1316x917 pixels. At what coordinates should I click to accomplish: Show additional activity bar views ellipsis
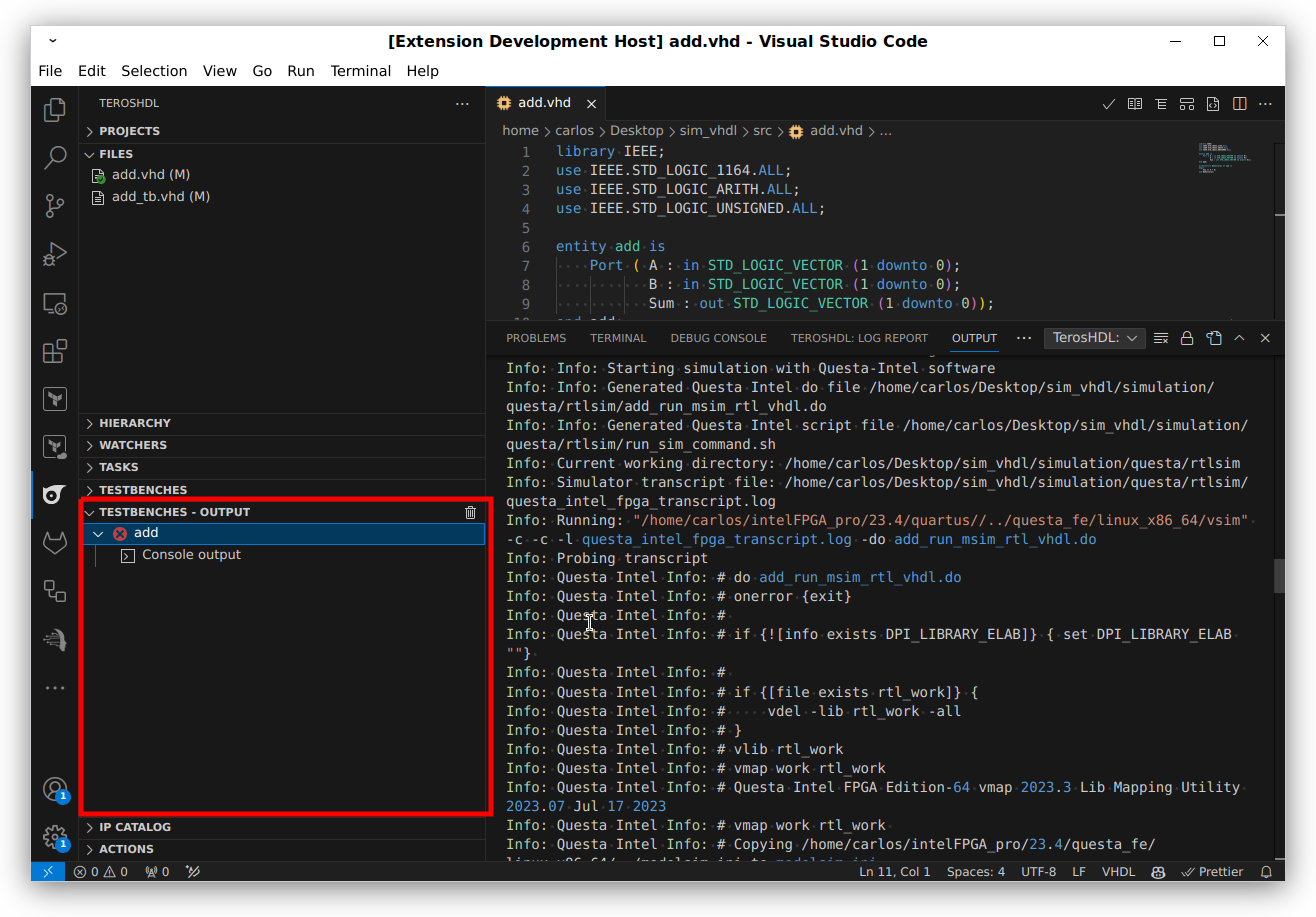(55, 688)
